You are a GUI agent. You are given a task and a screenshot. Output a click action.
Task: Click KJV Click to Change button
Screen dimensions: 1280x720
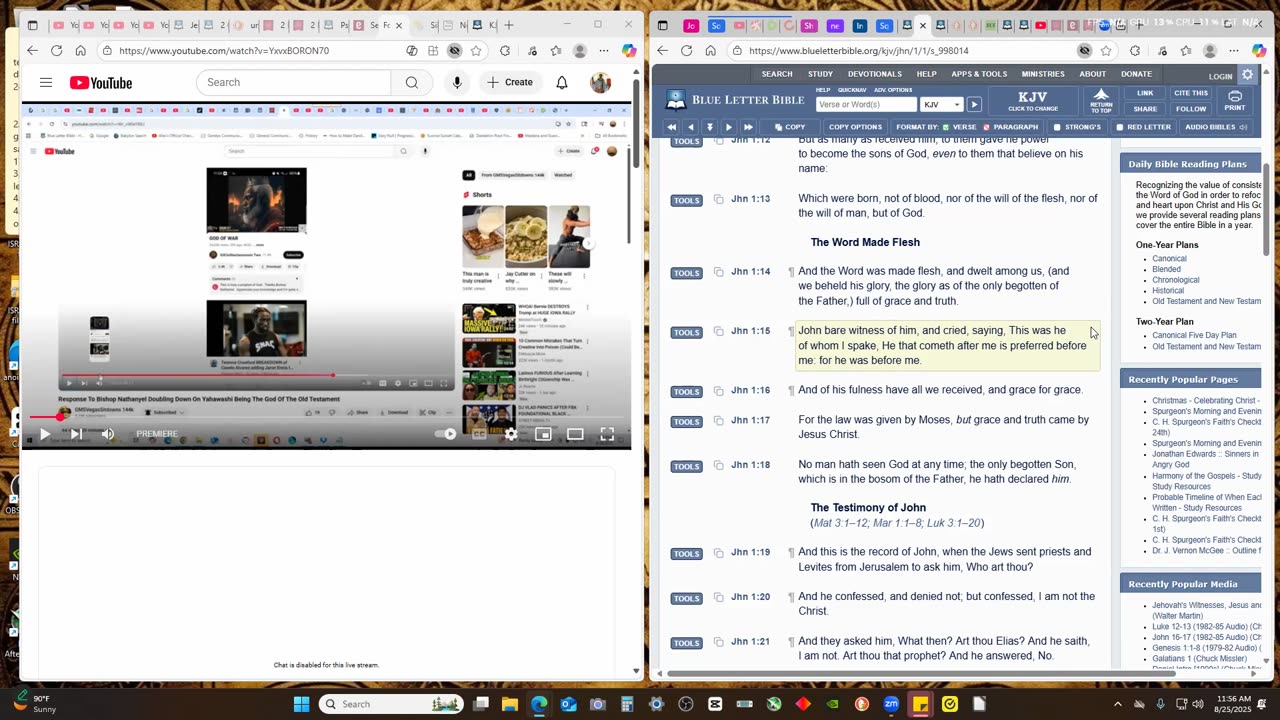click(1033, 101)
